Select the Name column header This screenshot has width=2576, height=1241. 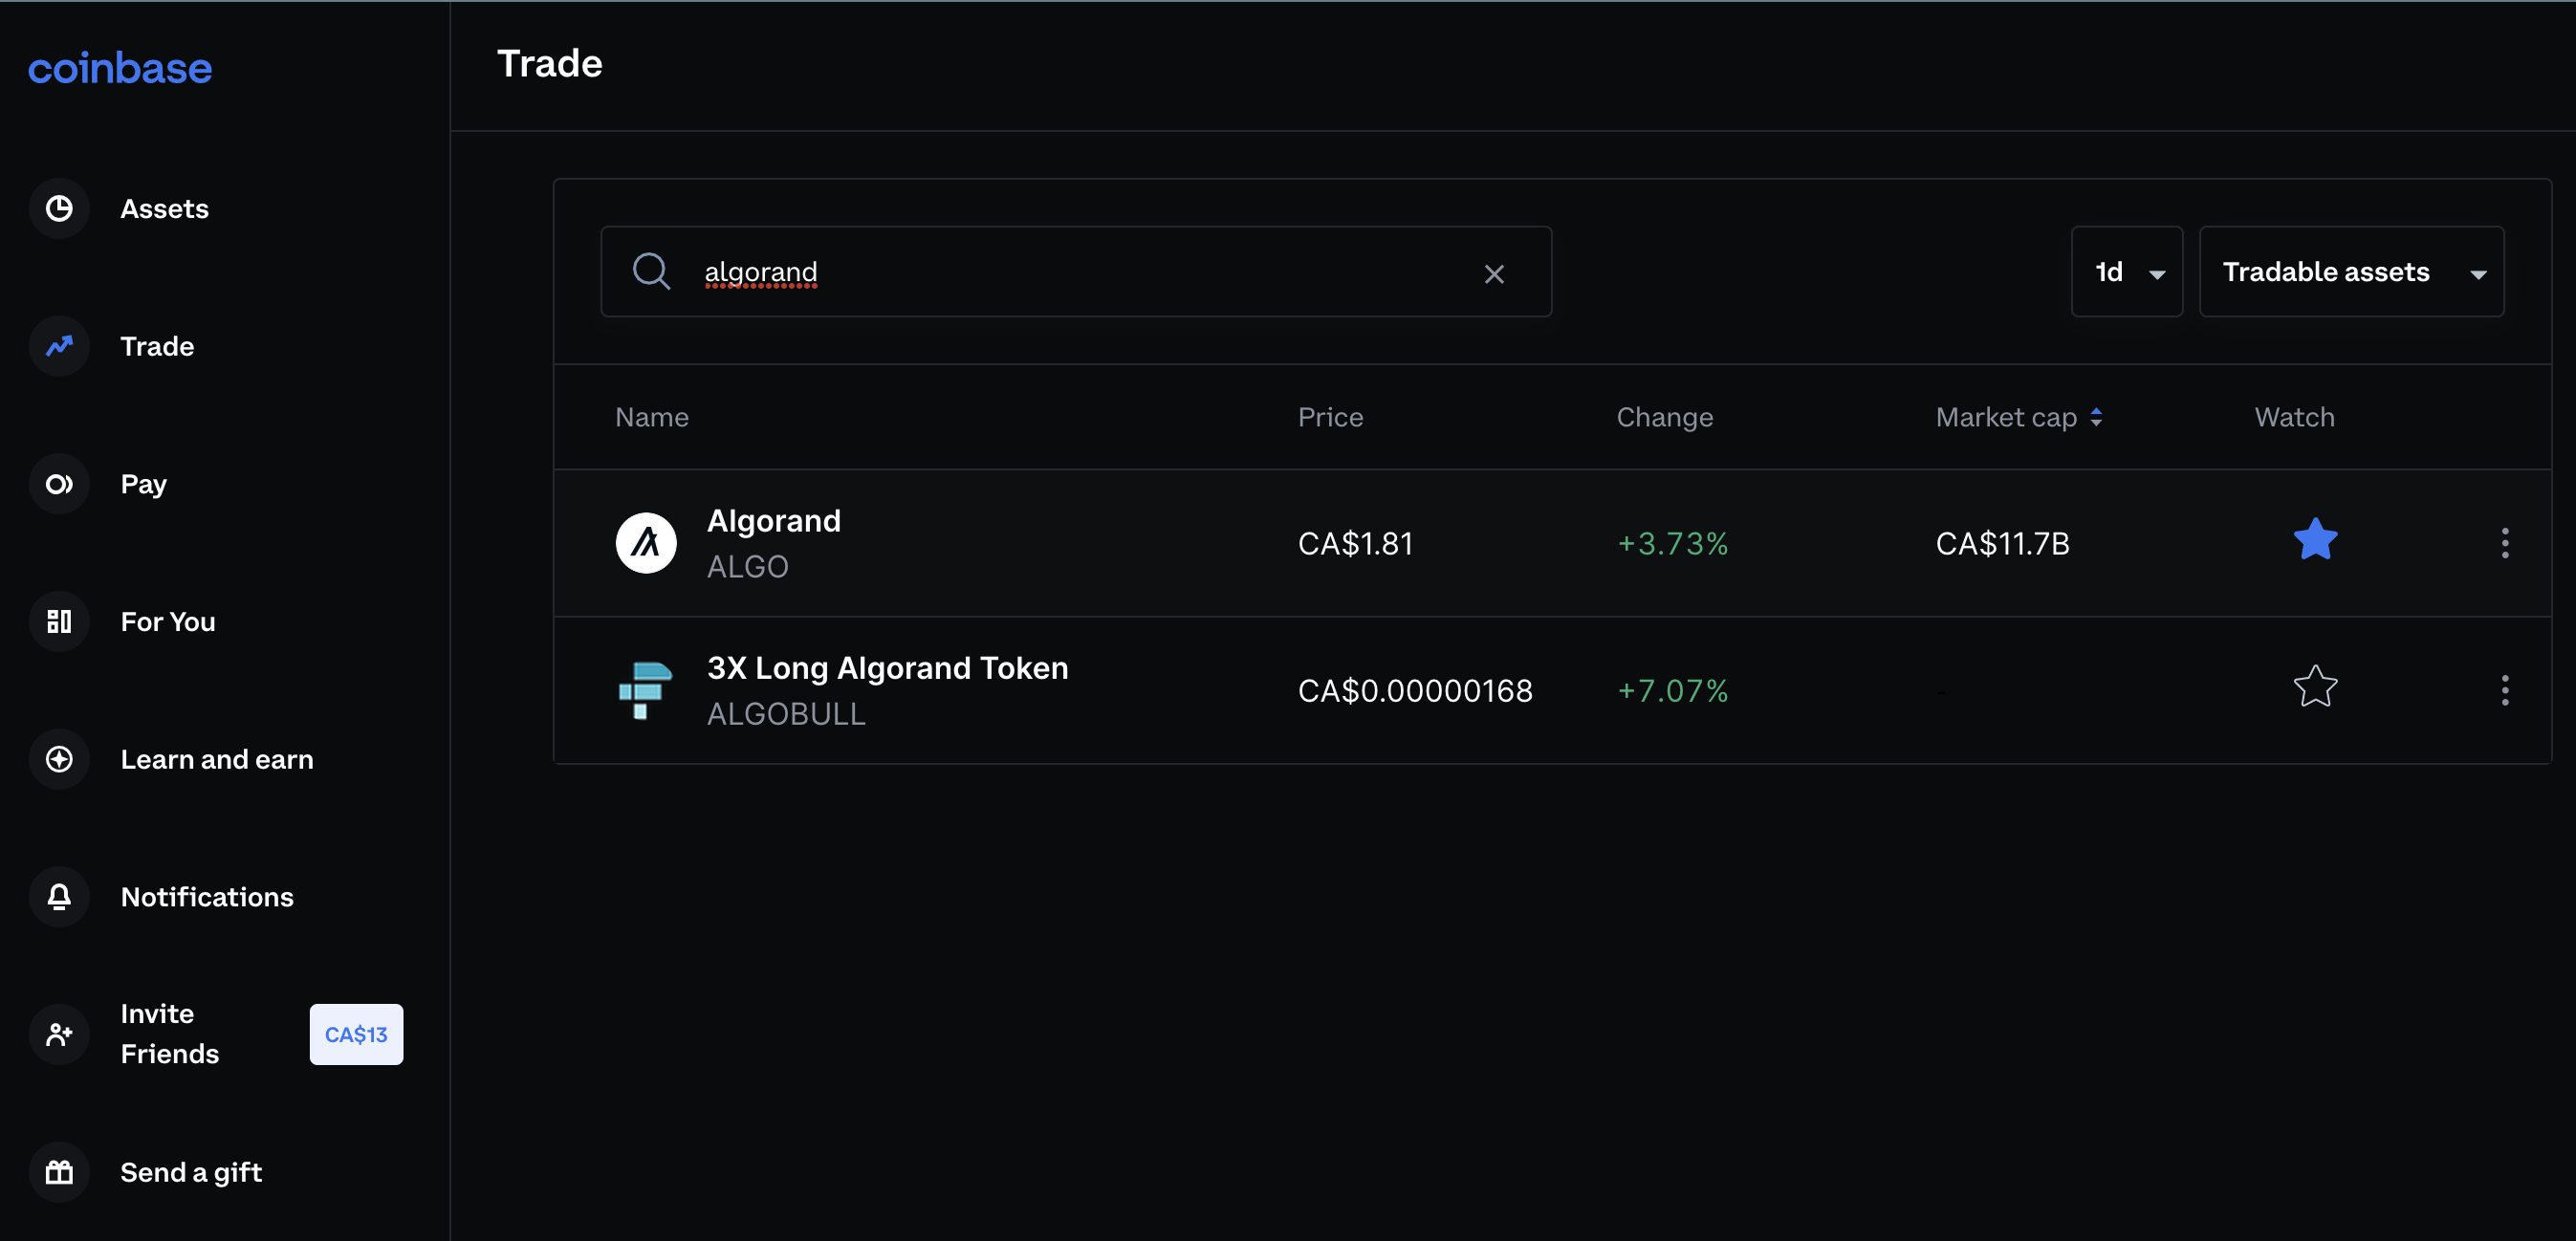point(651,417)
